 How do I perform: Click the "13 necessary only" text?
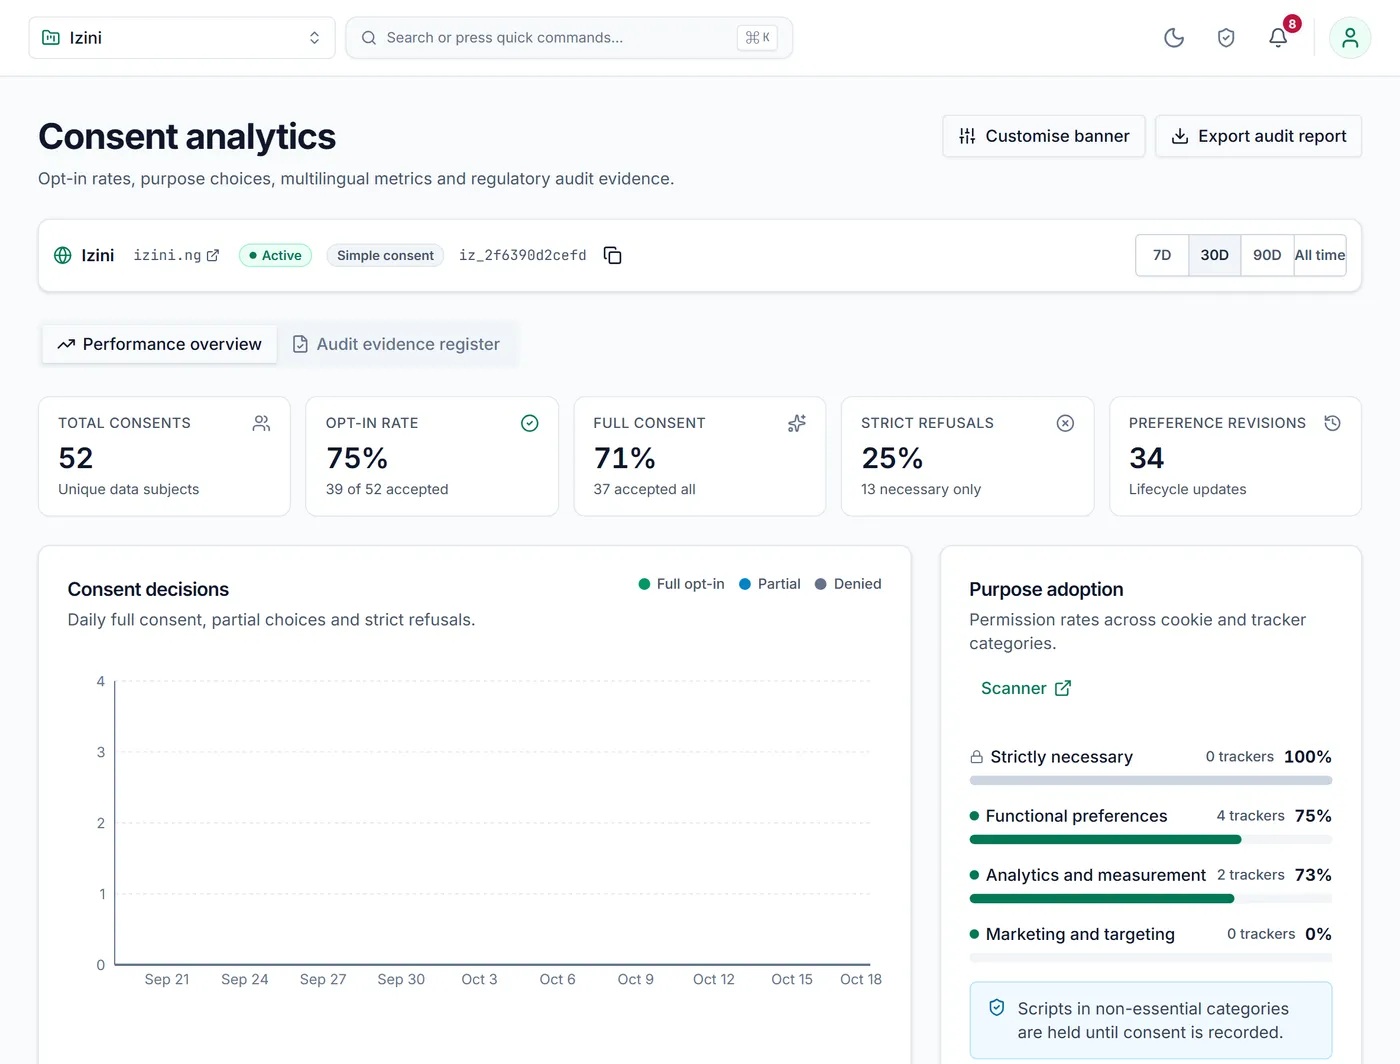coord(921,489)
